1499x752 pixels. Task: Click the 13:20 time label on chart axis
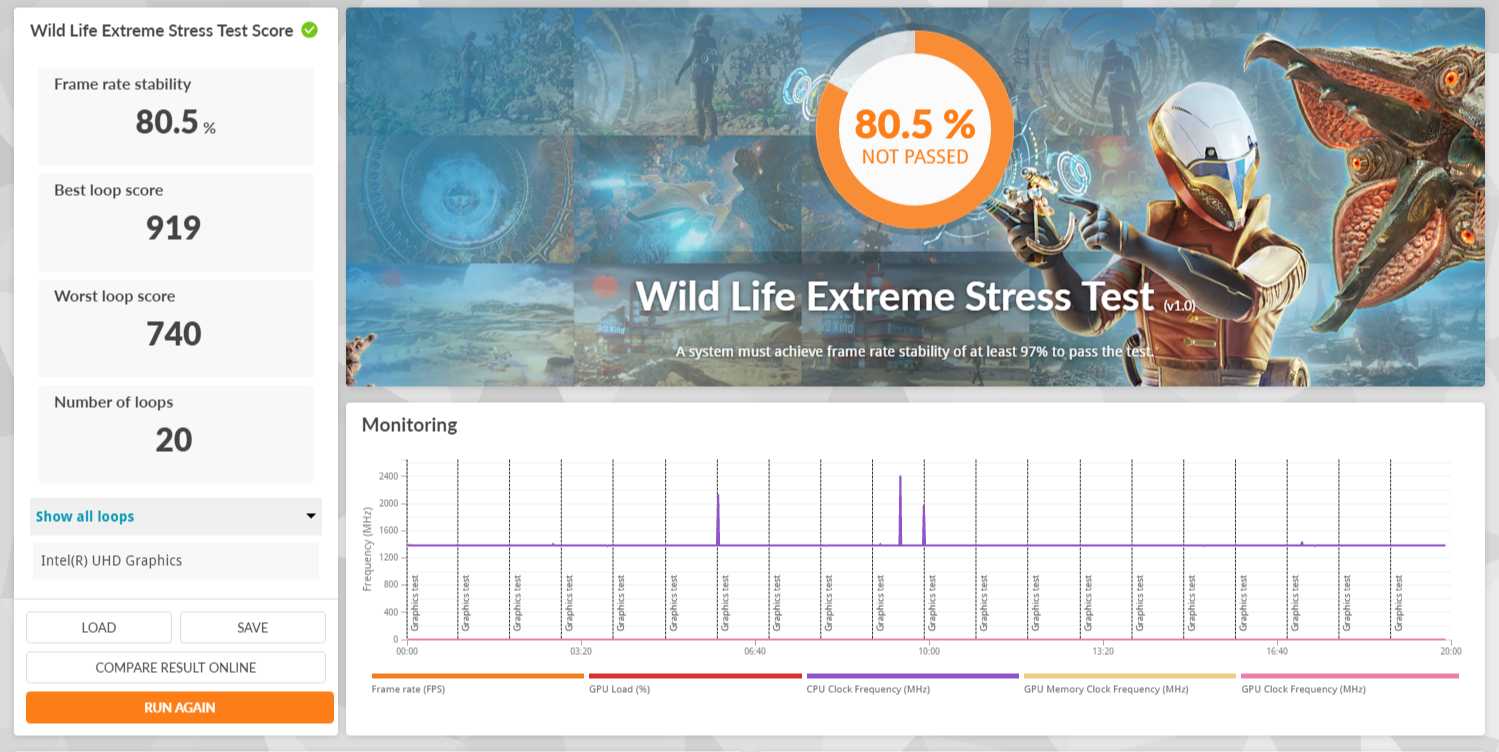[1102, 651]
